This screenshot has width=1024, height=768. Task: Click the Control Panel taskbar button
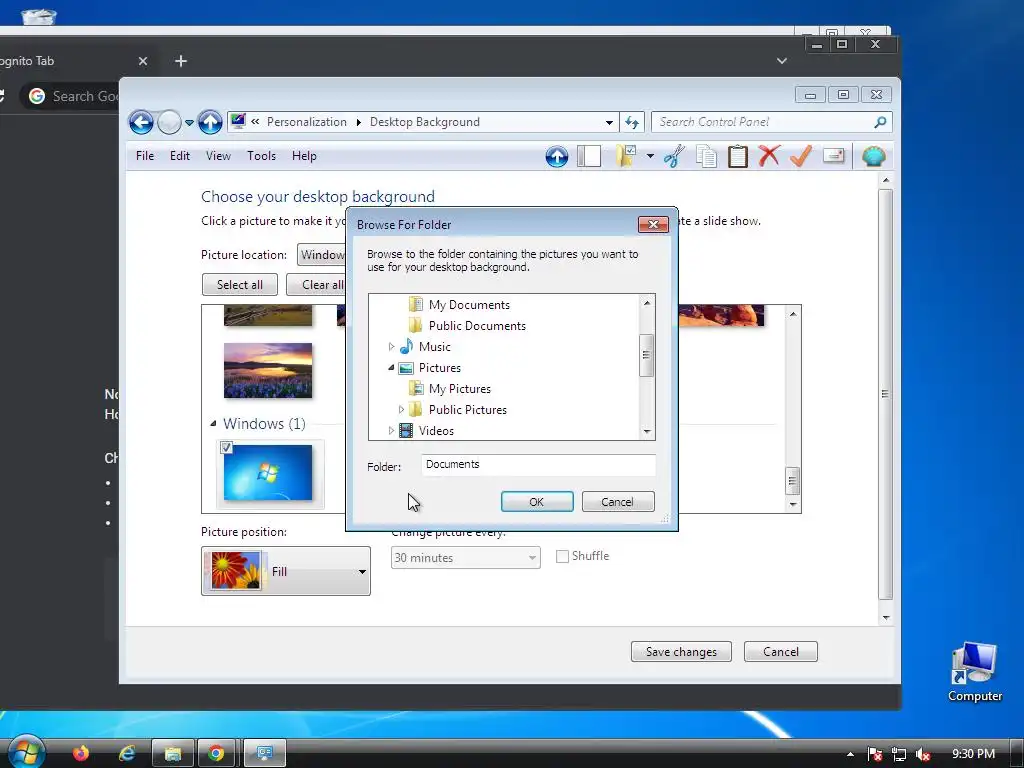tap(264, 754)
